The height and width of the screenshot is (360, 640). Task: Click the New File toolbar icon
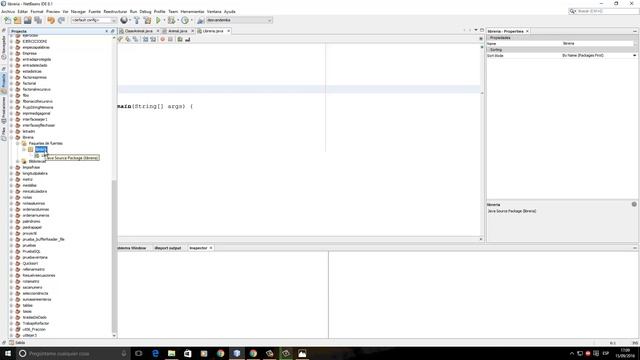pos(7,20)
